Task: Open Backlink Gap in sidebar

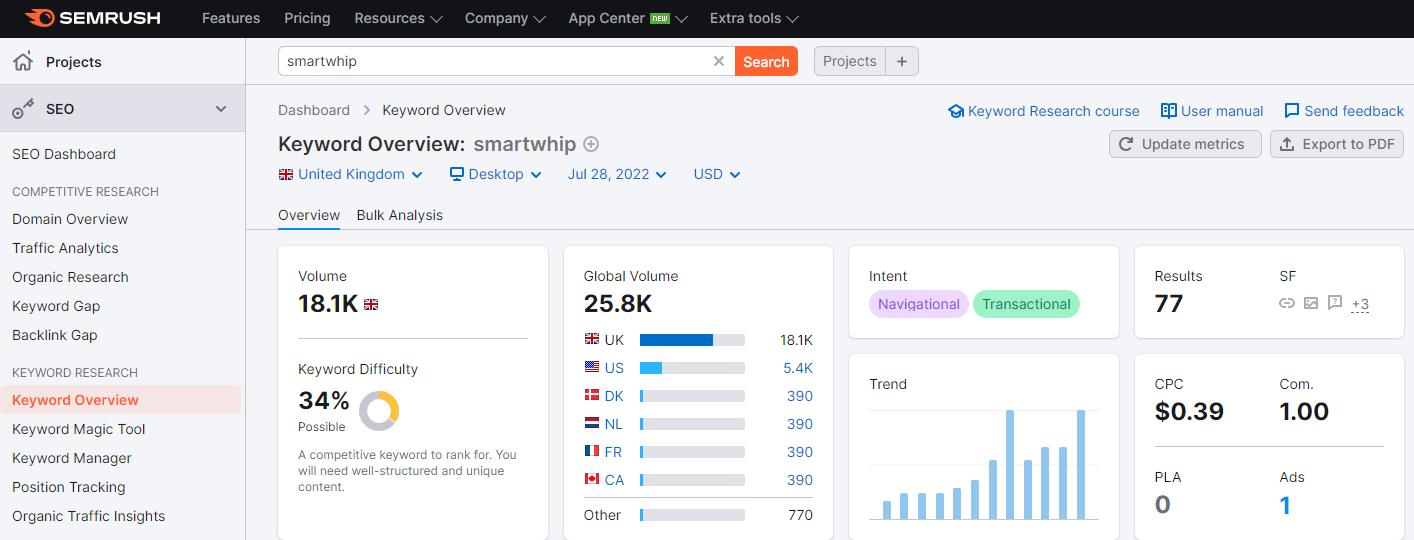Action: (x=55, y=335)
